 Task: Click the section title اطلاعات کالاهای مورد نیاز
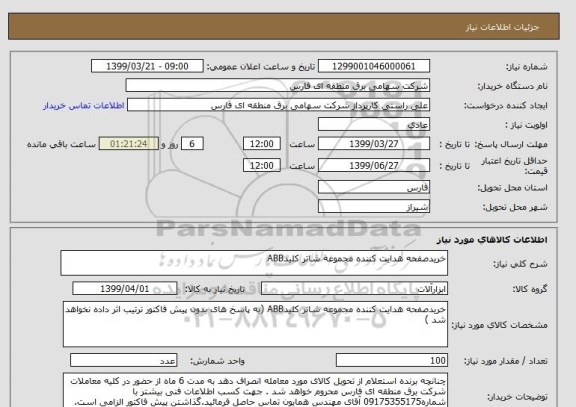pos(492,240)
